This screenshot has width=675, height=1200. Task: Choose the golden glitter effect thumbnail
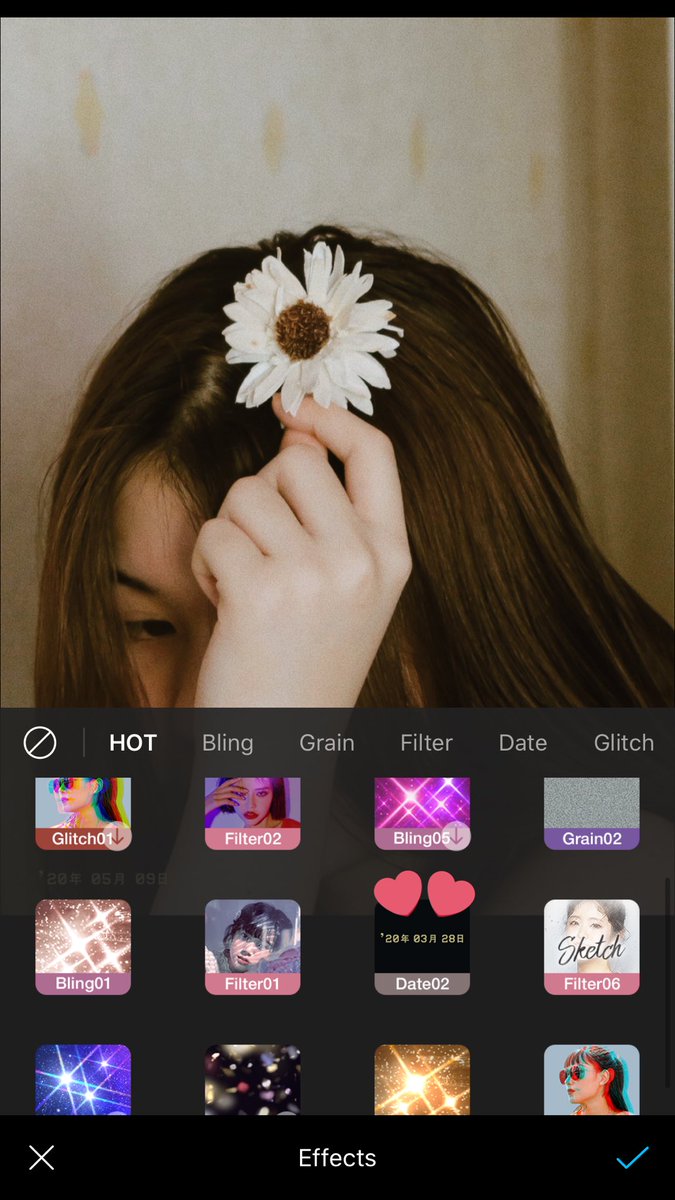click(422, 1080)
